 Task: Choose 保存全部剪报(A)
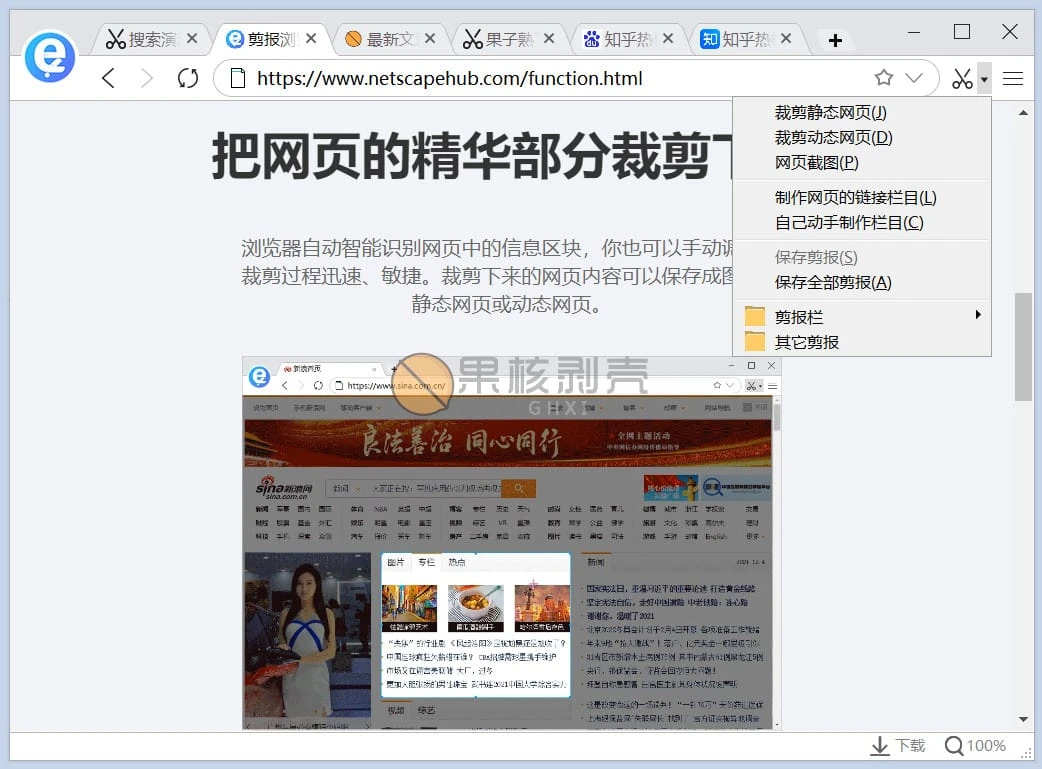click(x=861, y=282)
